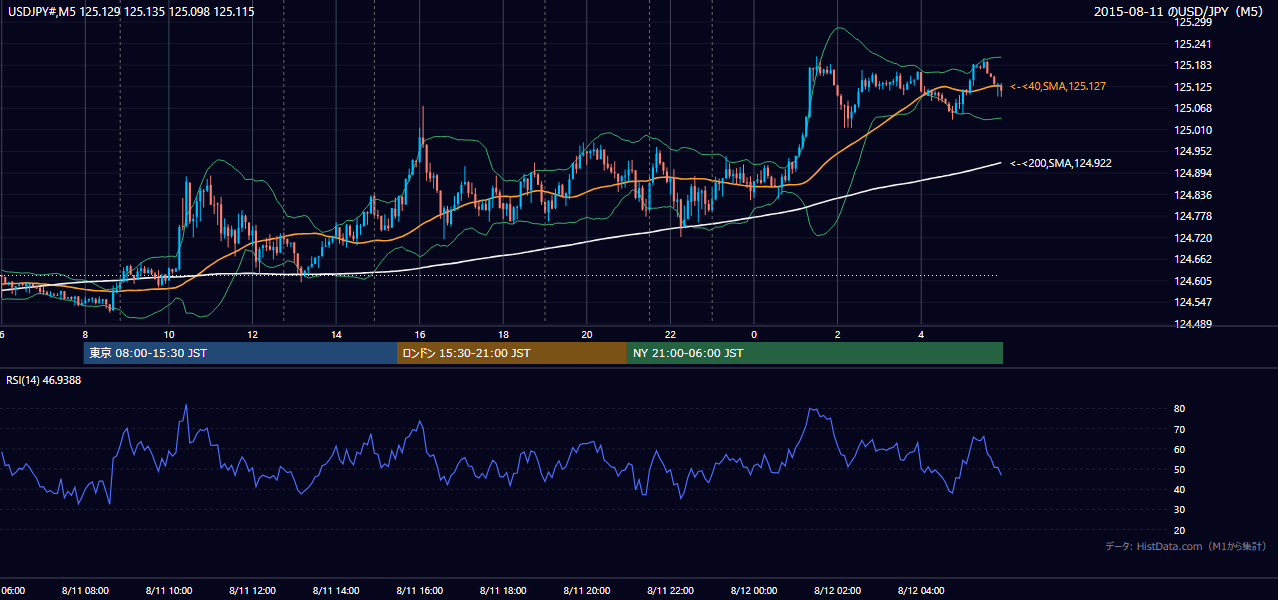Click hour label 18 under price chart

pos(503,335)
